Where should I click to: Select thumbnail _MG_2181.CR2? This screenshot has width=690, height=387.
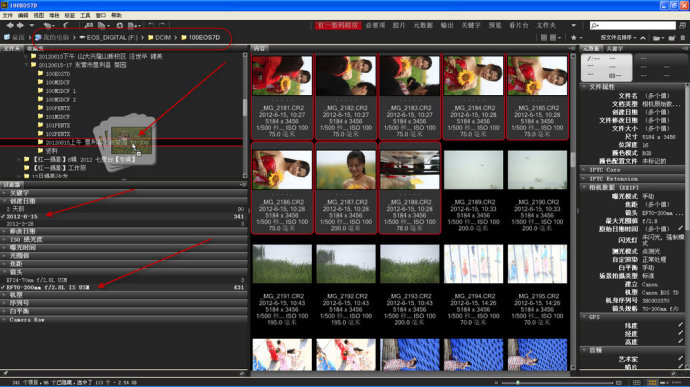pyautogui.click(x=282, y=97)
